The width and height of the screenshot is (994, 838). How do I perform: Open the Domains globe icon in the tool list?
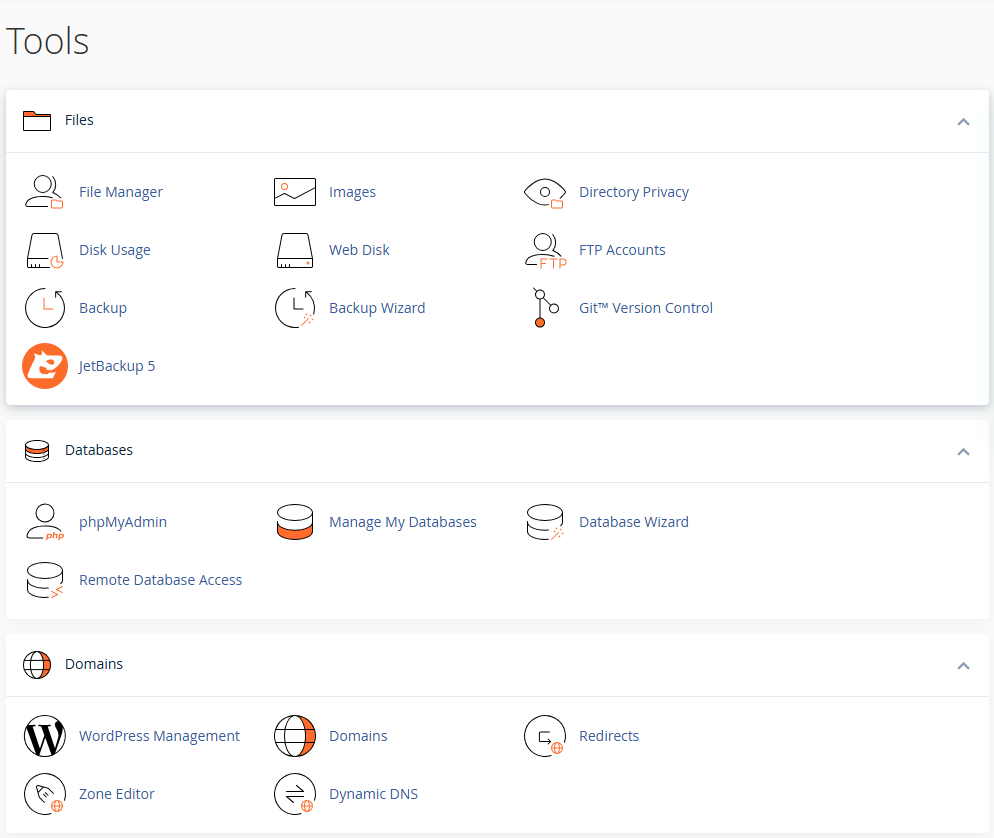pos(295,737)
